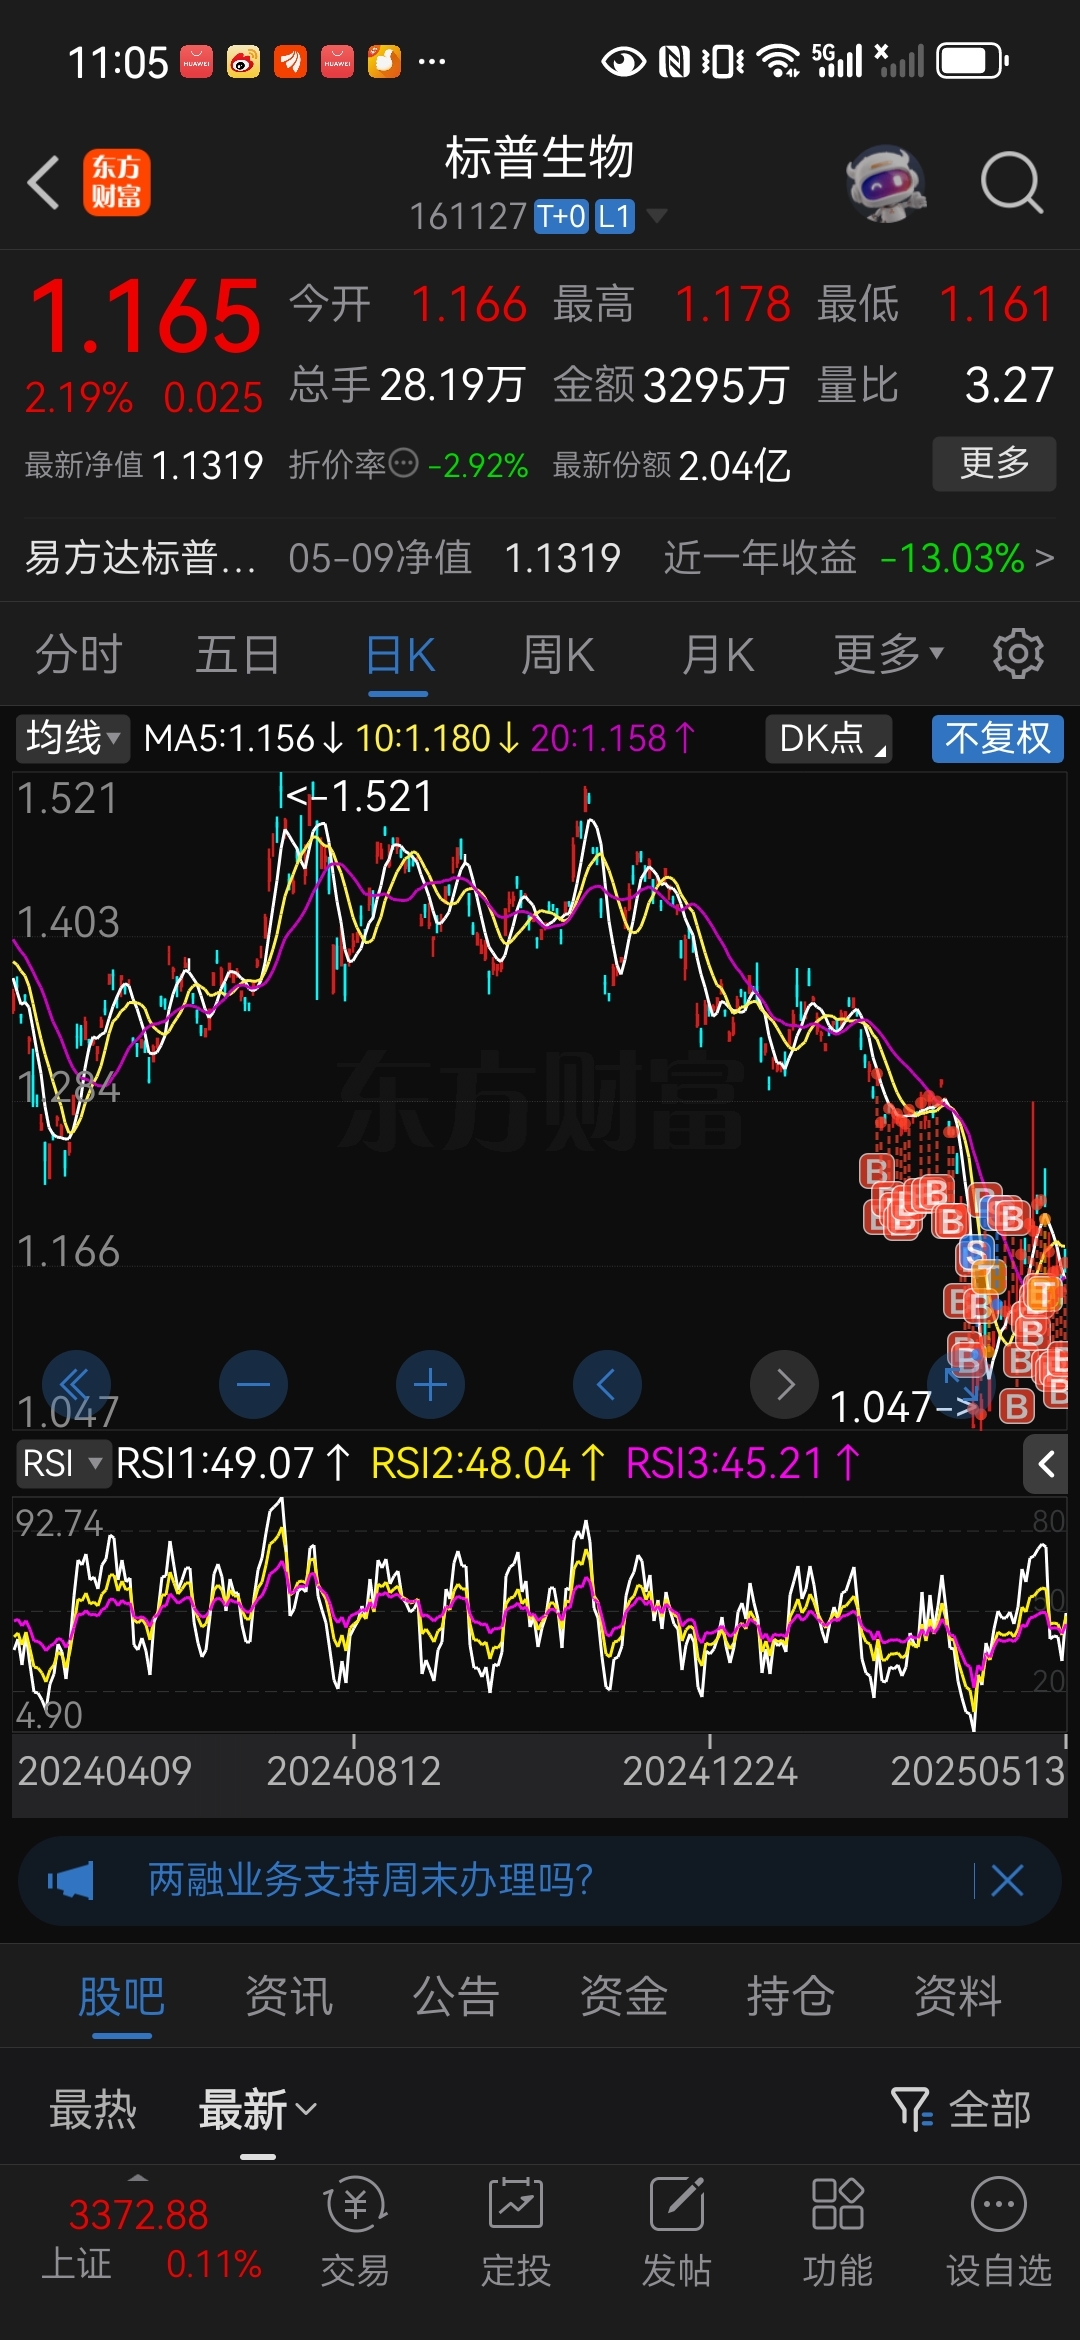1080x2340 pixels.
Task: Switch to the 持仓 tab
Action: coord(790,1997)
